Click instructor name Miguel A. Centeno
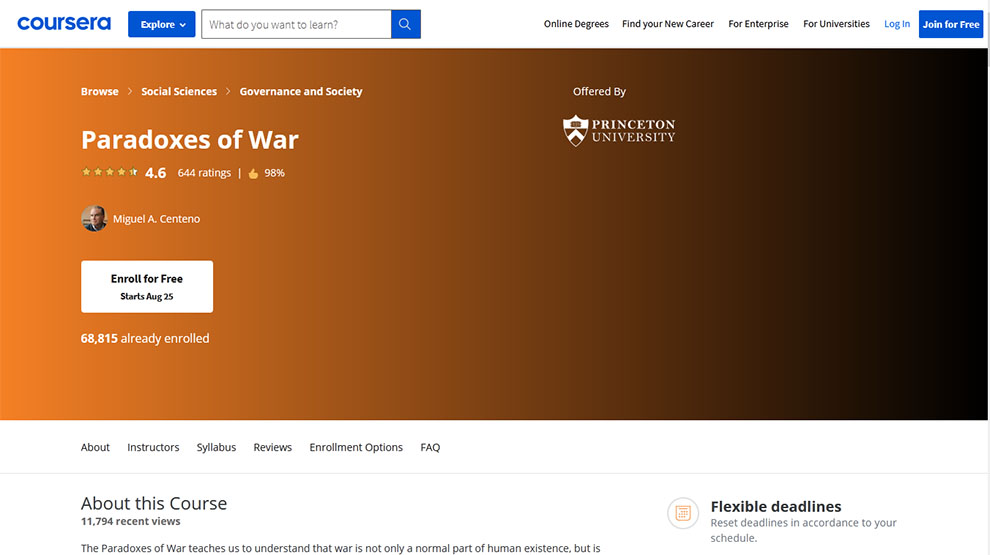Screen dimensions: 990x555 pos(156,219)
